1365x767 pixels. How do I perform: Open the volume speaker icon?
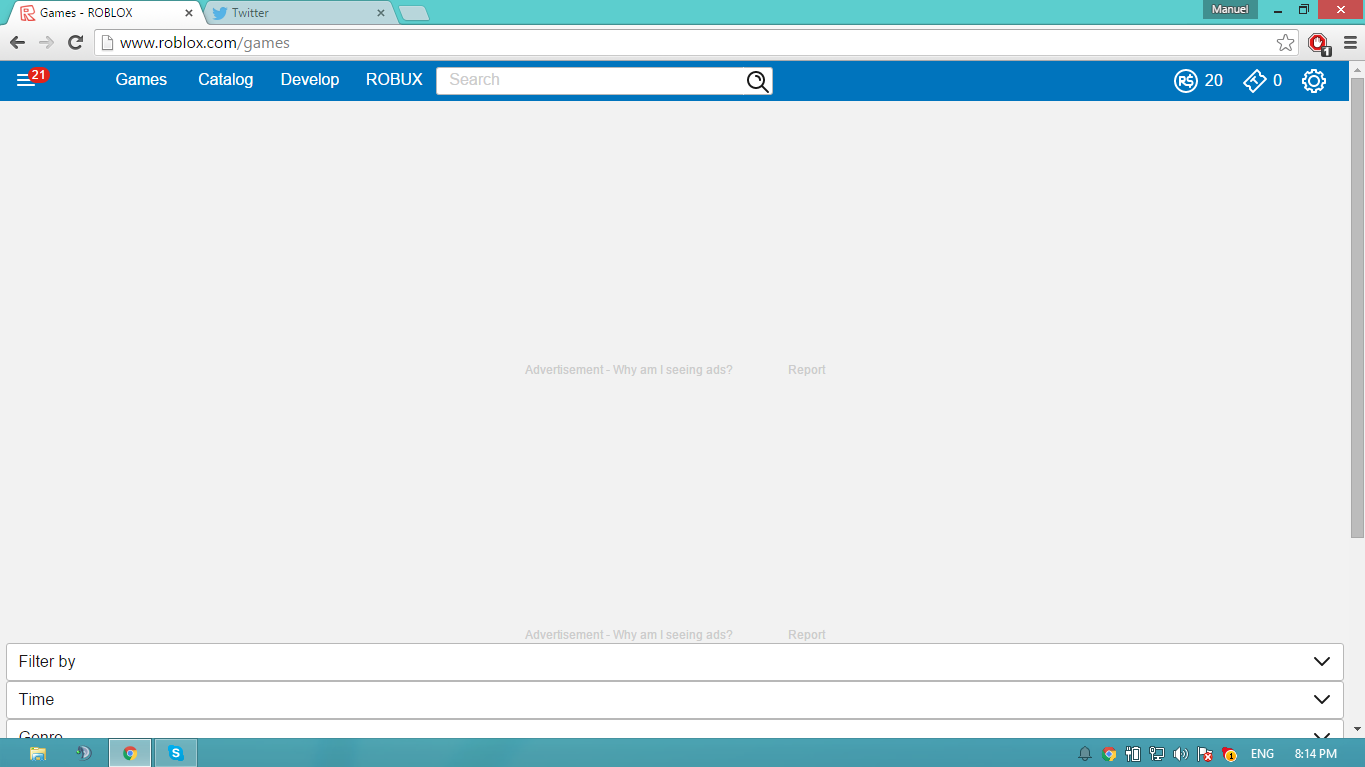point(1181,754)
